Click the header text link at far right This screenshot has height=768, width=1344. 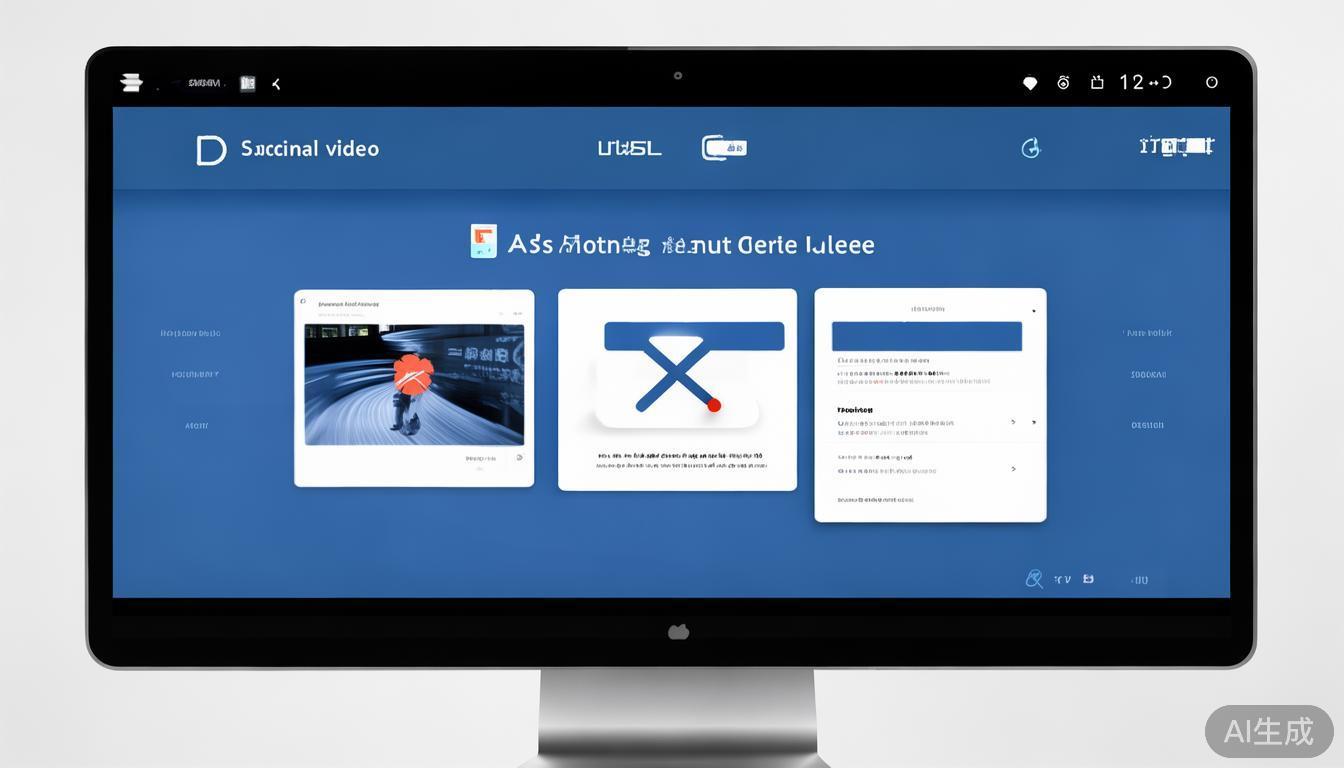[x=1176, y=147]
